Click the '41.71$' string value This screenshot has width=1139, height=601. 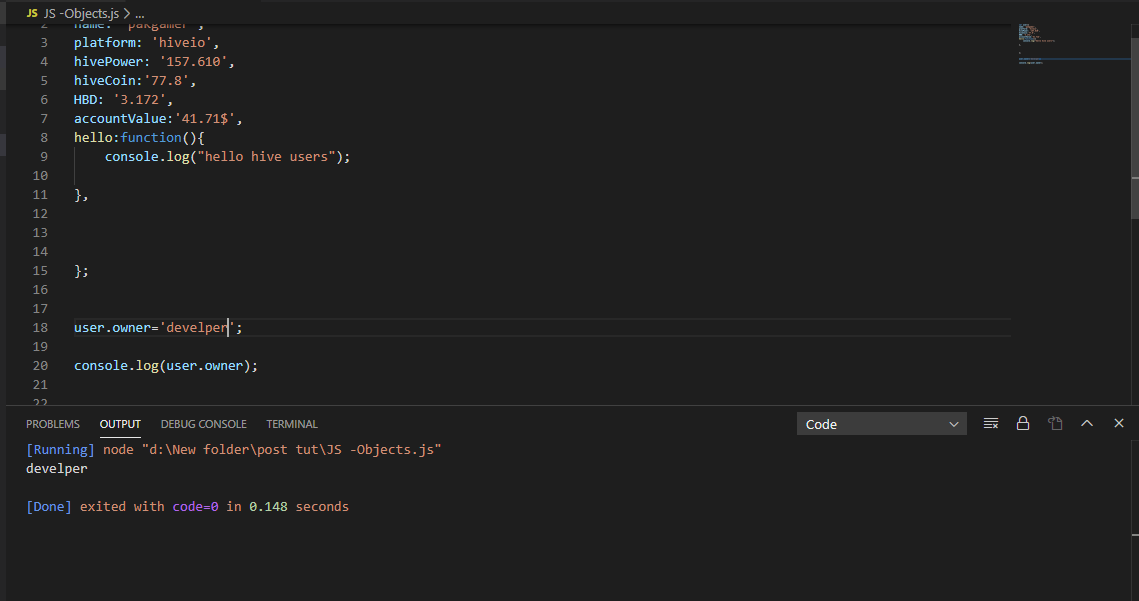tap(205, 118)
